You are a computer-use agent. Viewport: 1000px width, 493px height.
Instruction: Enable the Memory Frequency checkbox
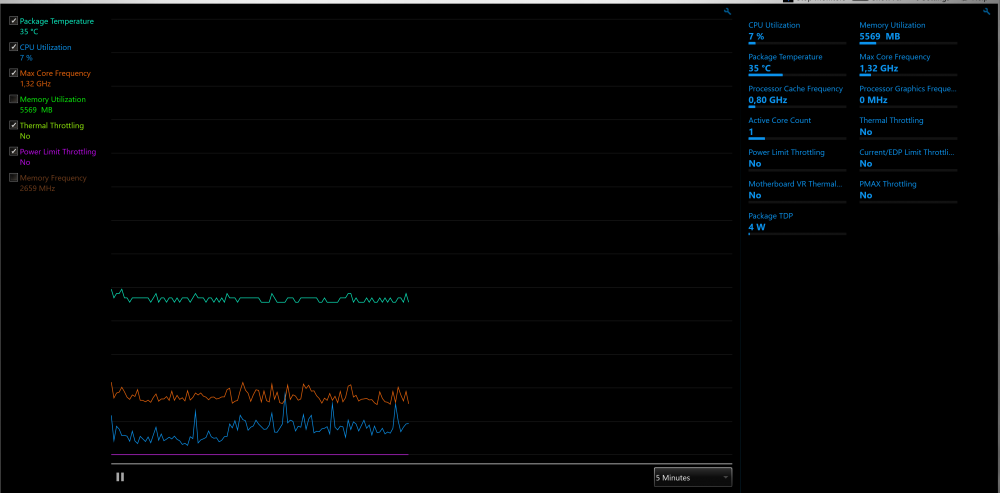(13, 178)
